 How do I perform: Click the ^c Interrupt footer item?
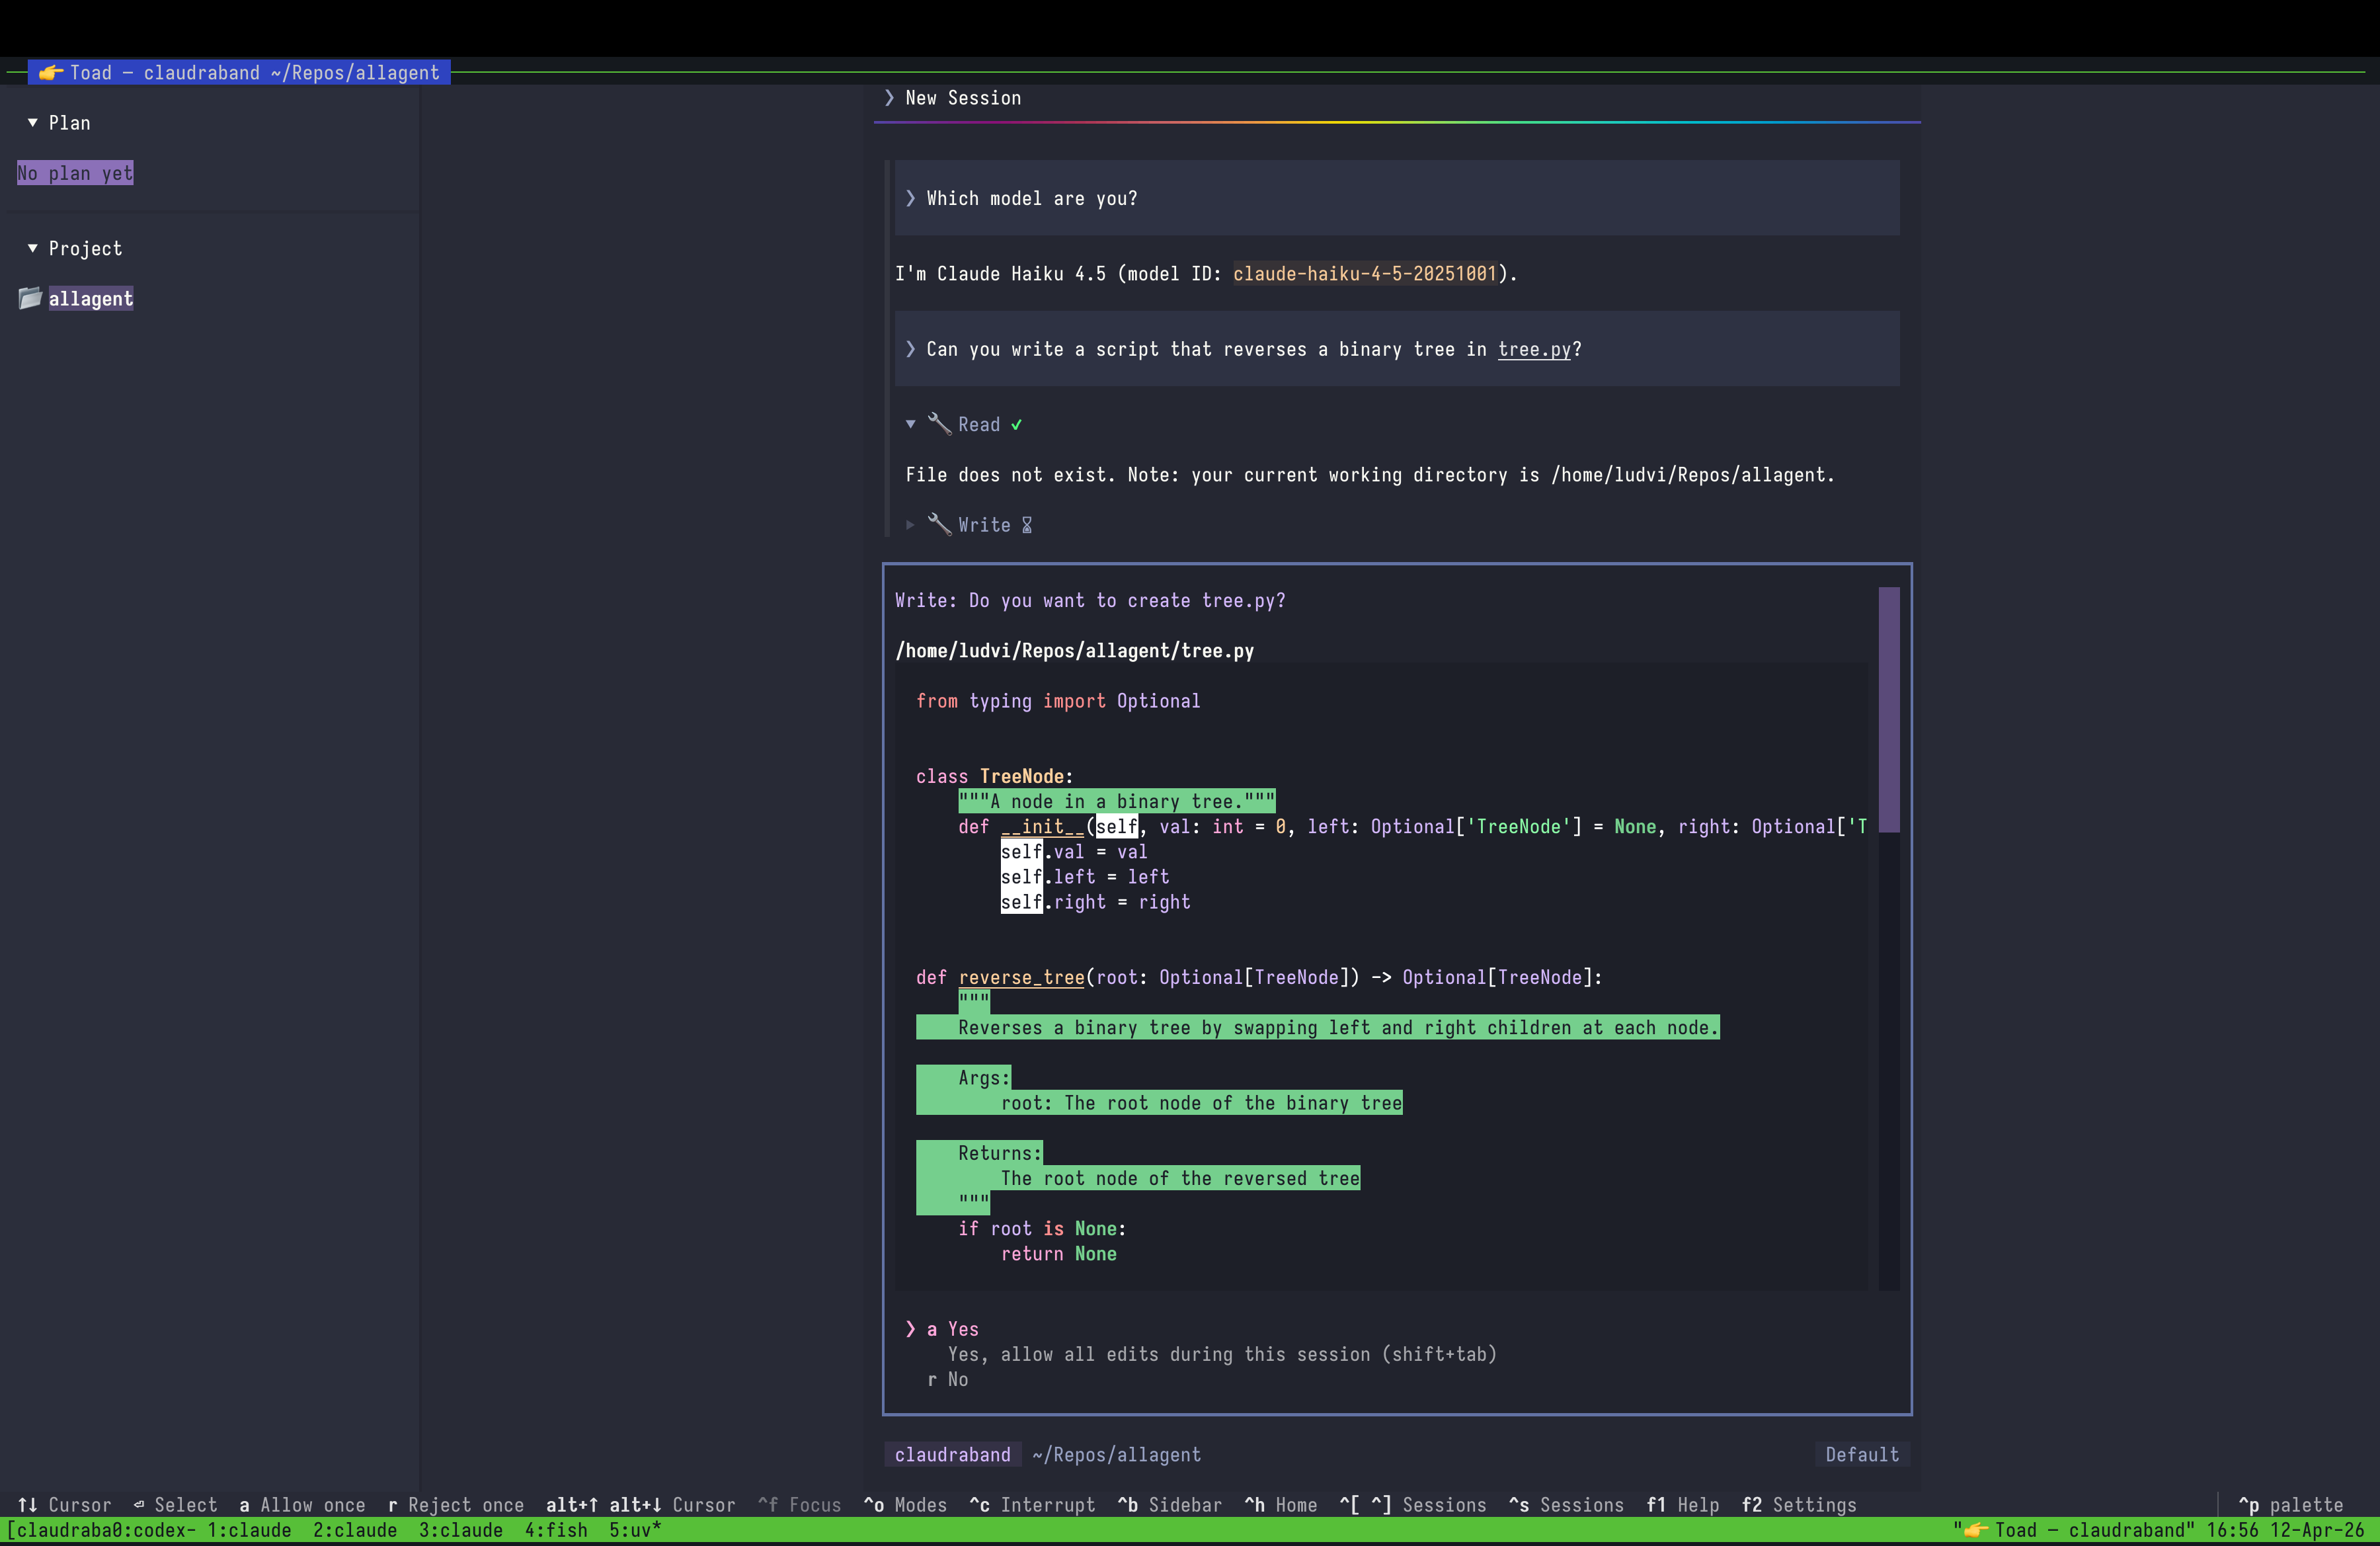(x=1032, y=1505)
